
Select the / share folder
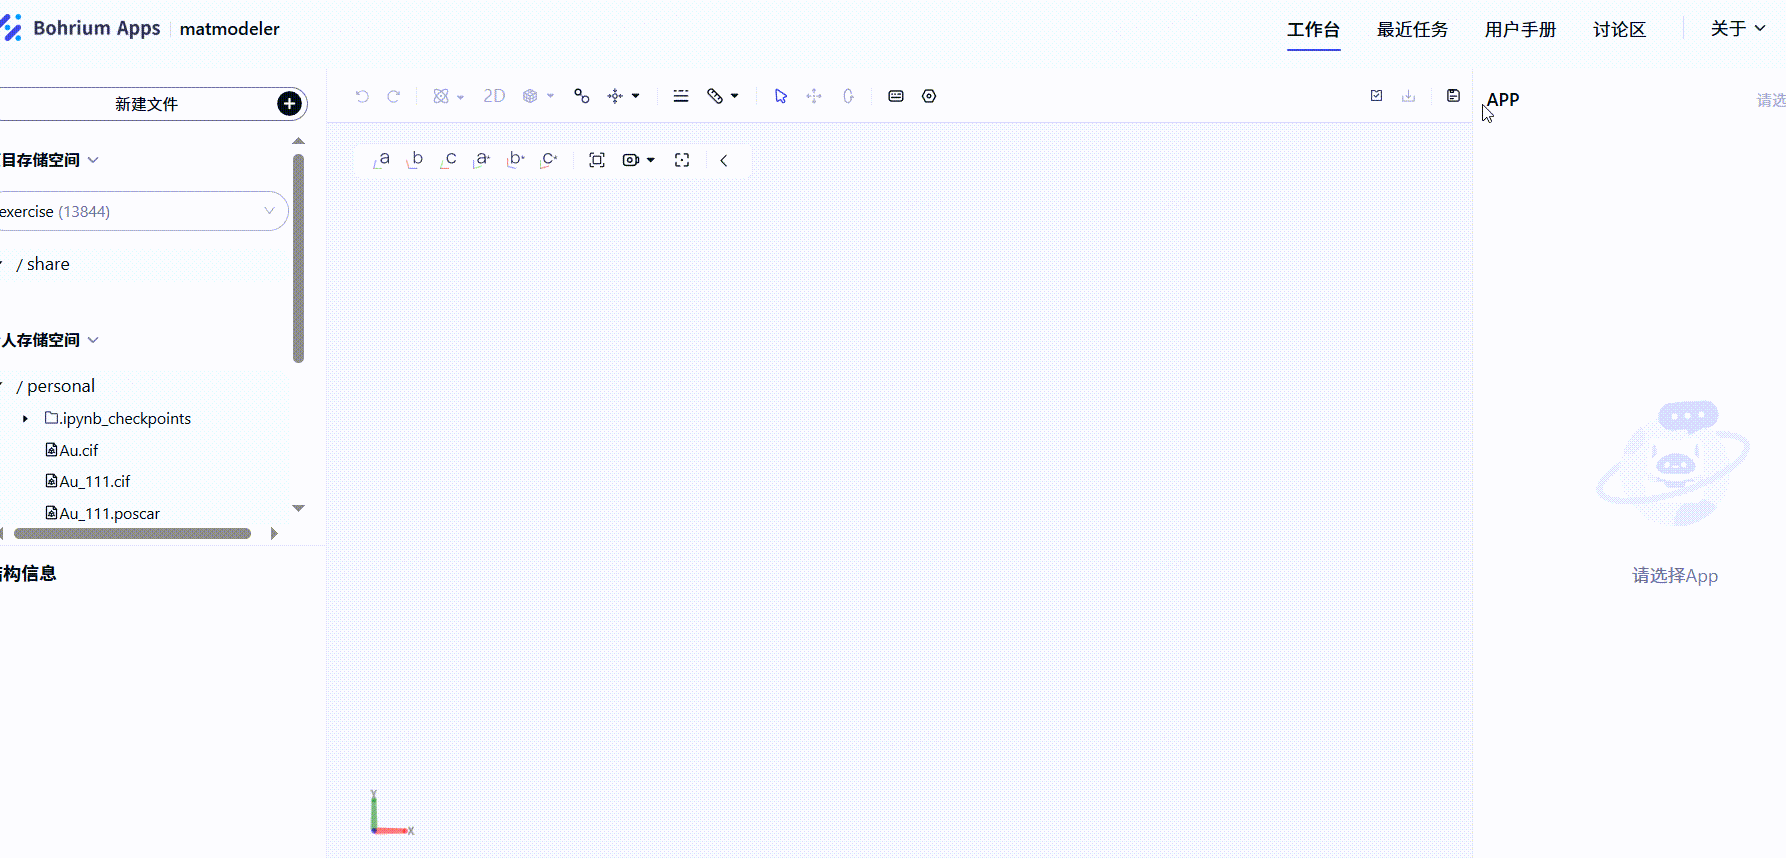tap(43, 264)
